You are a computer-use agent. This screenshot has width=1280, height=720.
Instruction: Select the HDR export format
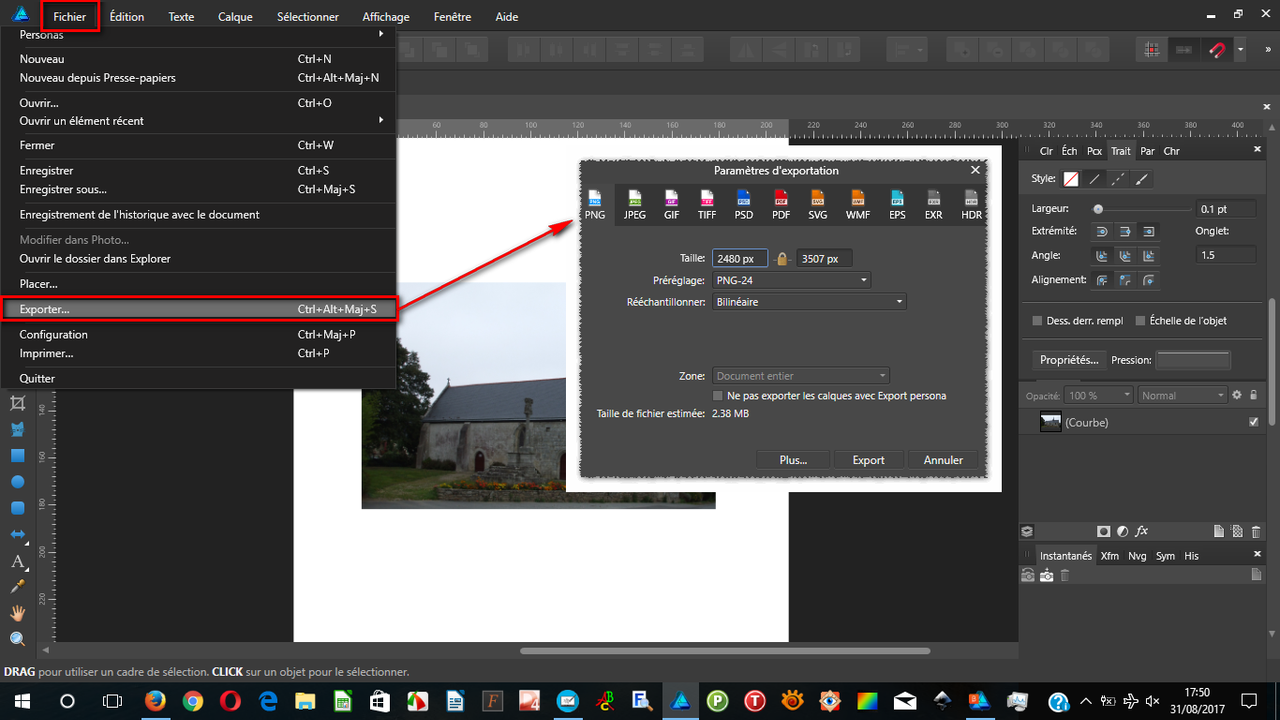tap(971, 205)
